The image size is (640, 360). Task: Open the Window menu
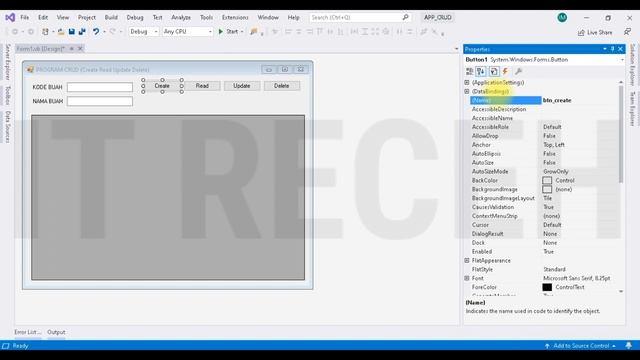[268, 18]
